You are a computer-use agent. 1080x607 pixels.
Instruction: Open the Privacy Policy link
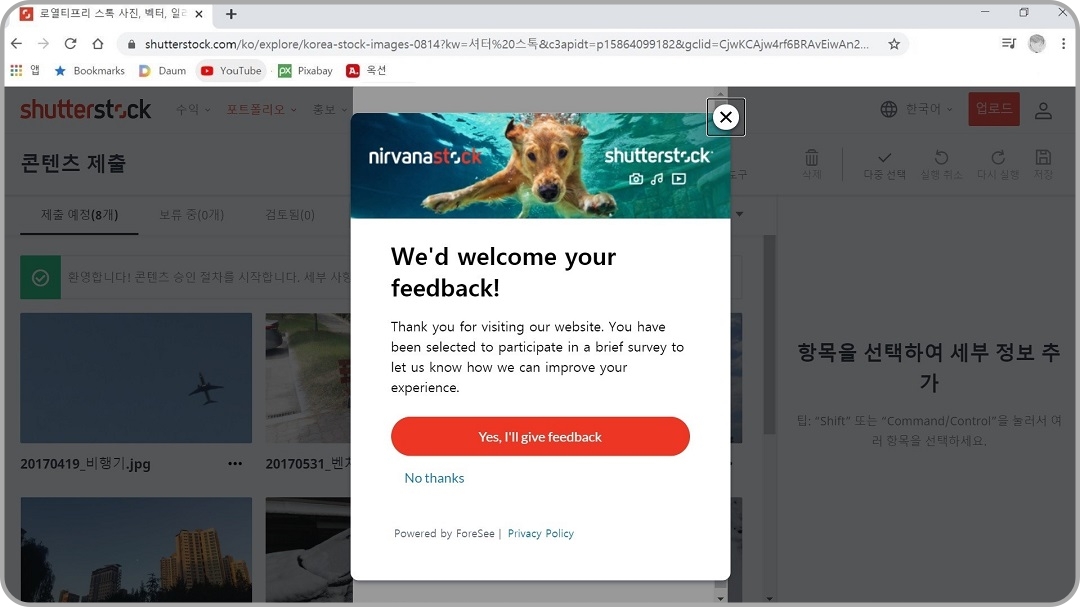pos(541,533)
